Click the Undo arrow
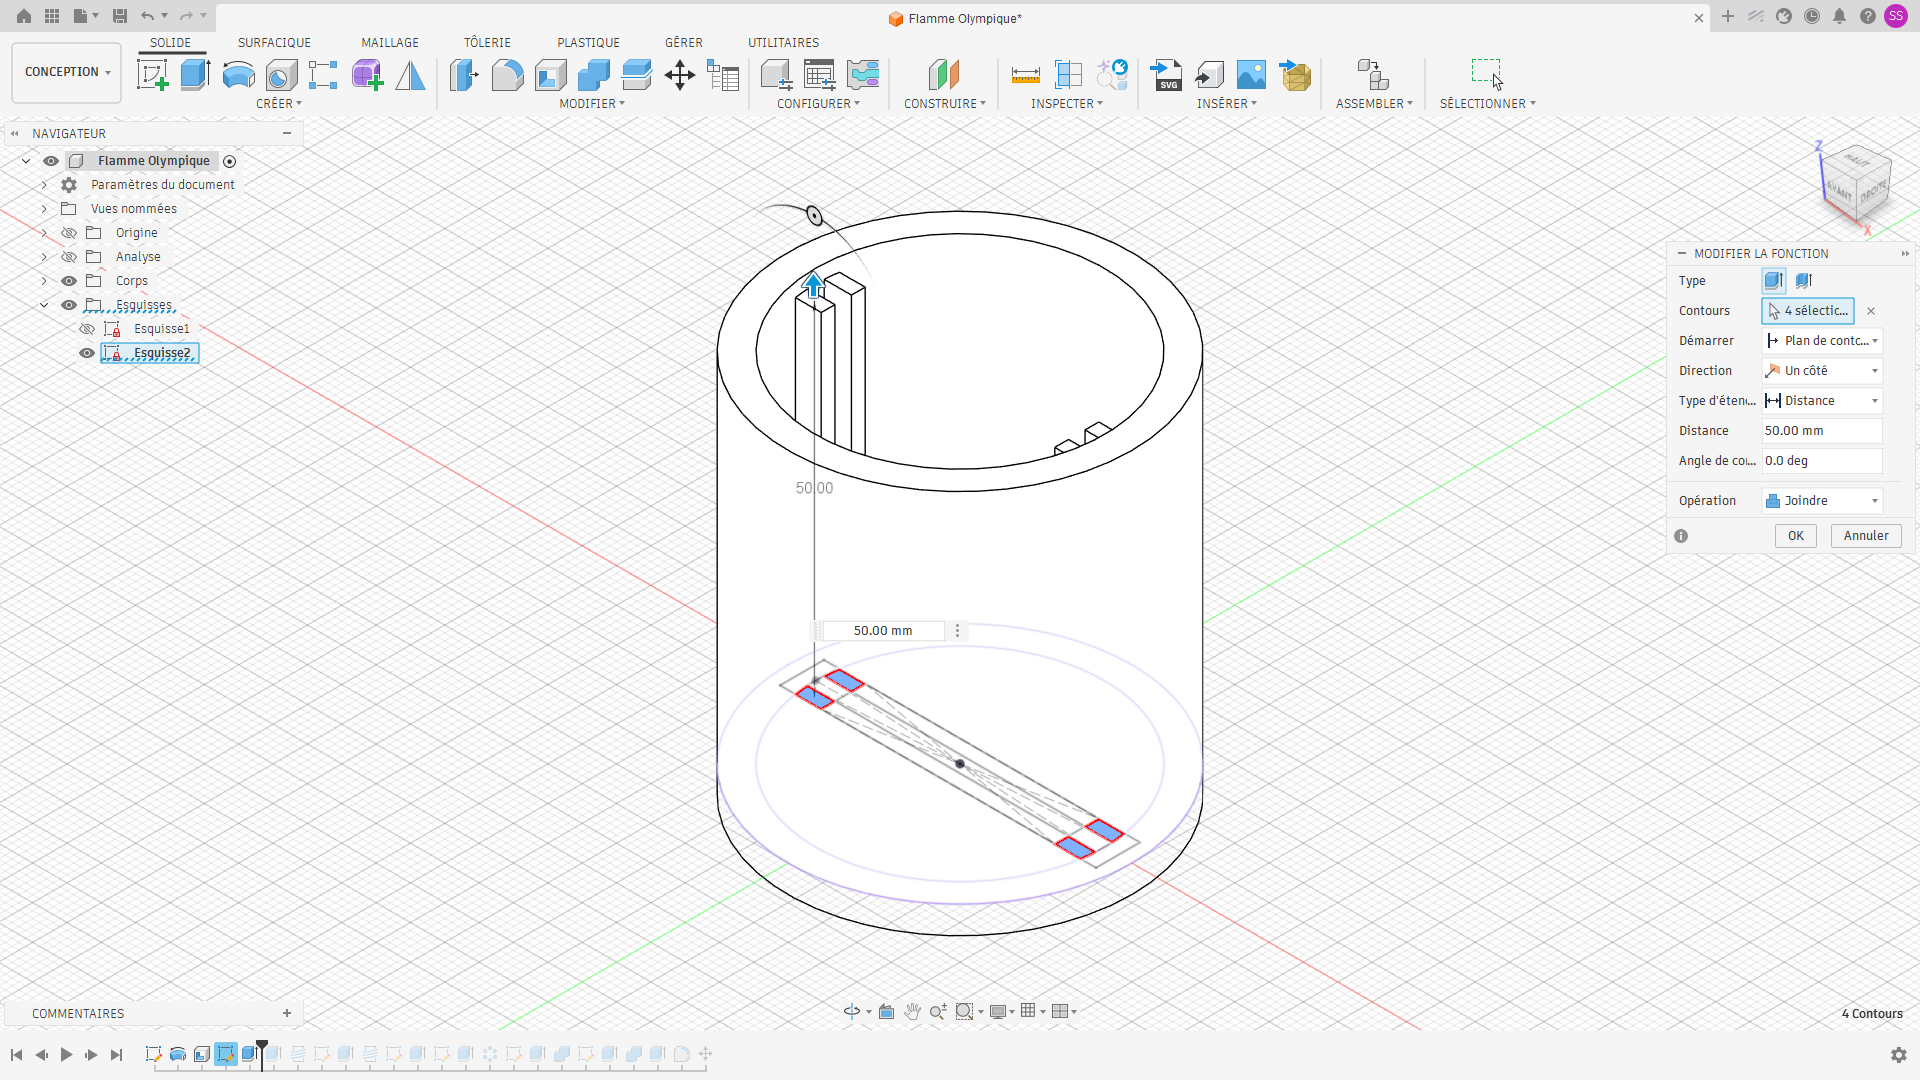Screen dimensions: 1920x1080 click(148, 16)
